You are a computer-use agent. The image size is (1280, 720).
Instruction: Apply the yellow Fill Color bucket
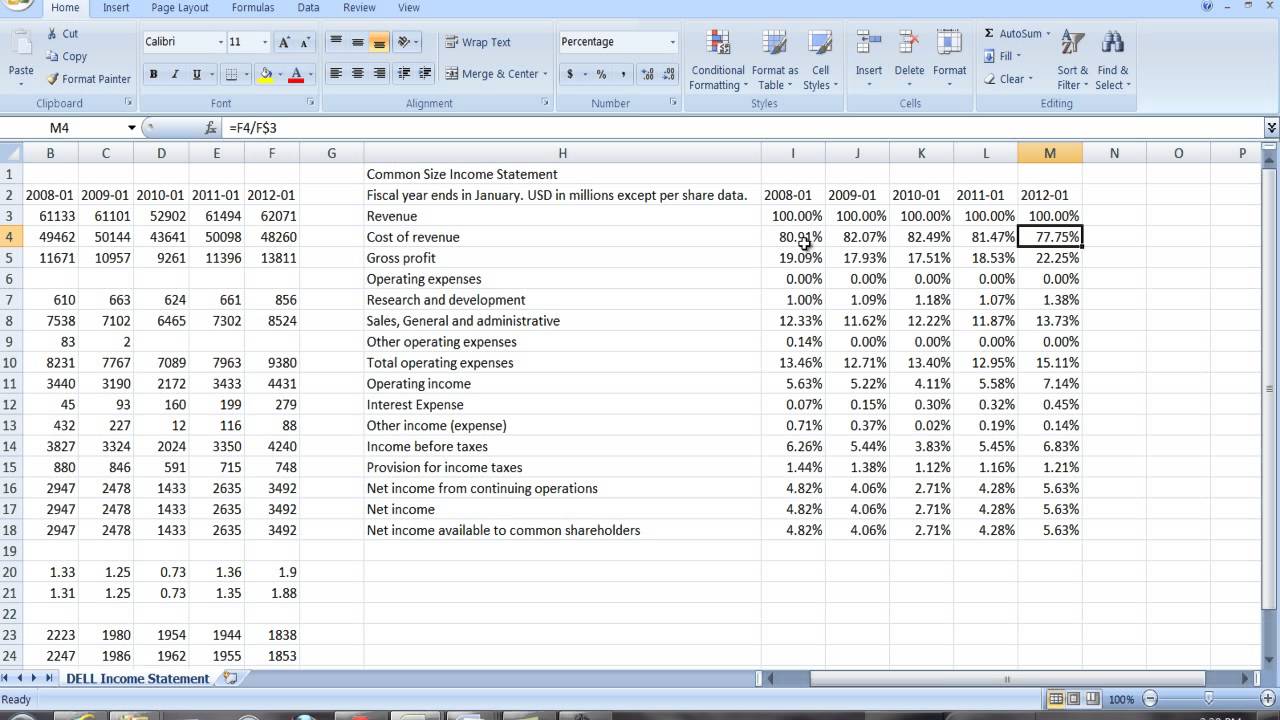(x=266, y=74)
